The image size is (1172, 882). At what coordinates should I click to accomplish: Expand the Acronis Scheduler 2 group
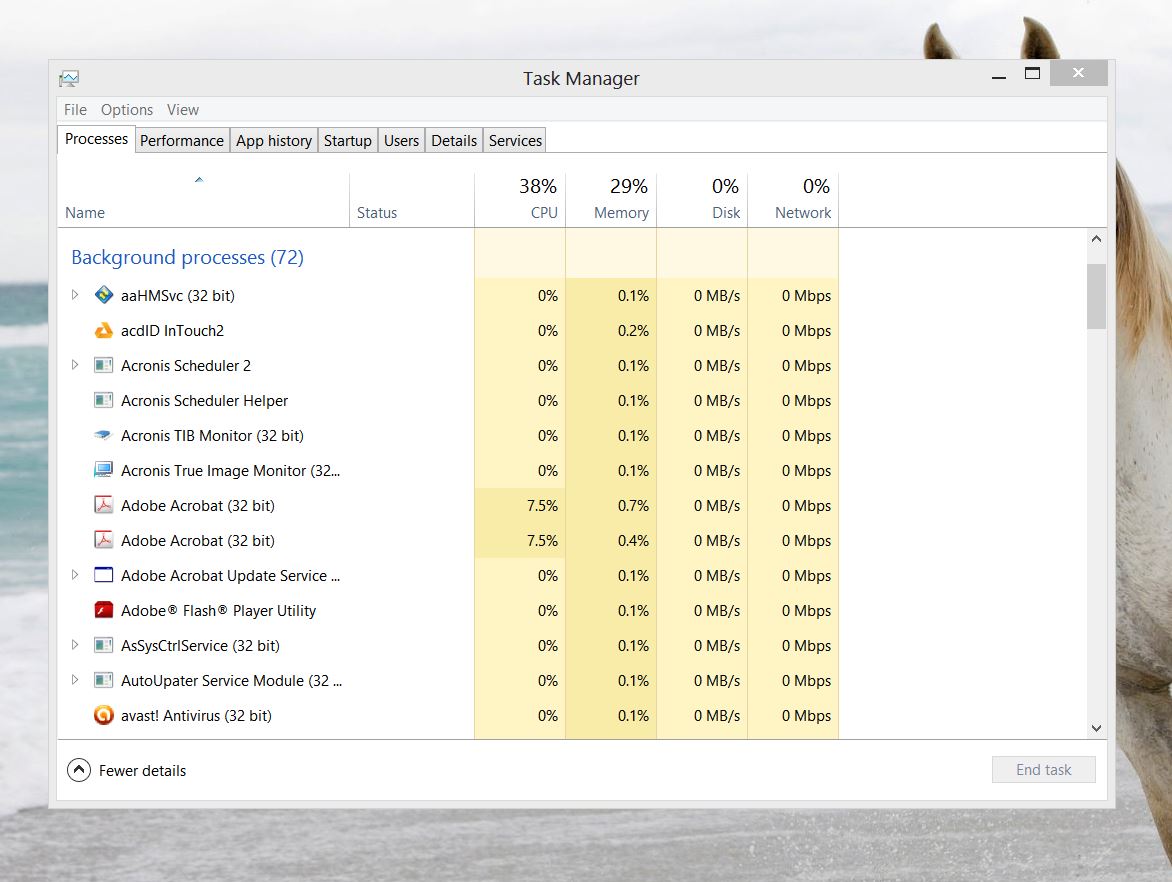pyautogui.click(x=75, y=366)
